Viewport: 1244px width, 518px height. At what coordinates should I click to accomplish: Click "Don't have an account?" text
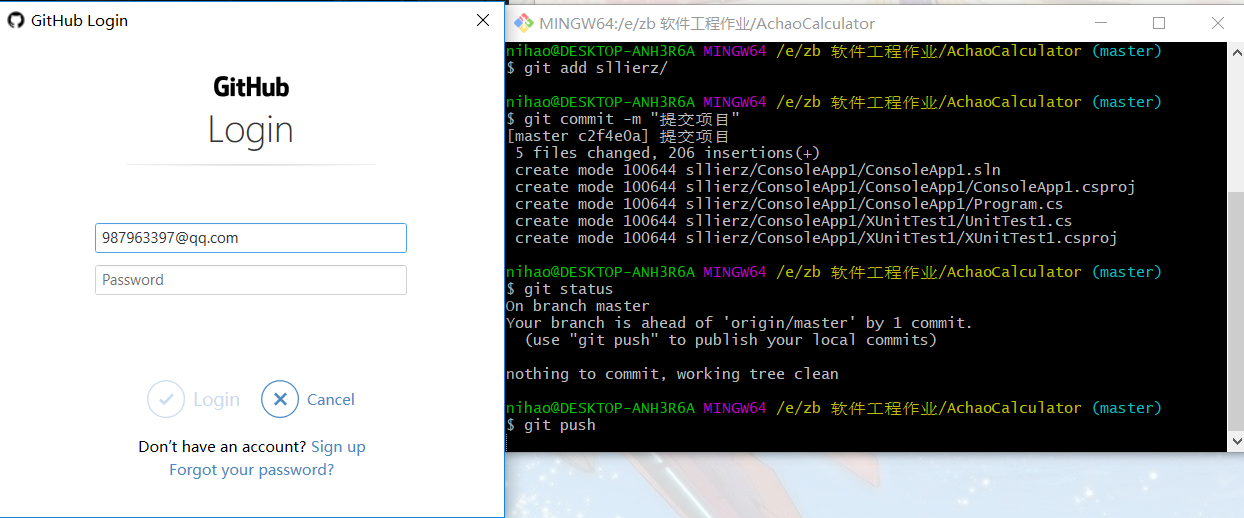[222, 447]
